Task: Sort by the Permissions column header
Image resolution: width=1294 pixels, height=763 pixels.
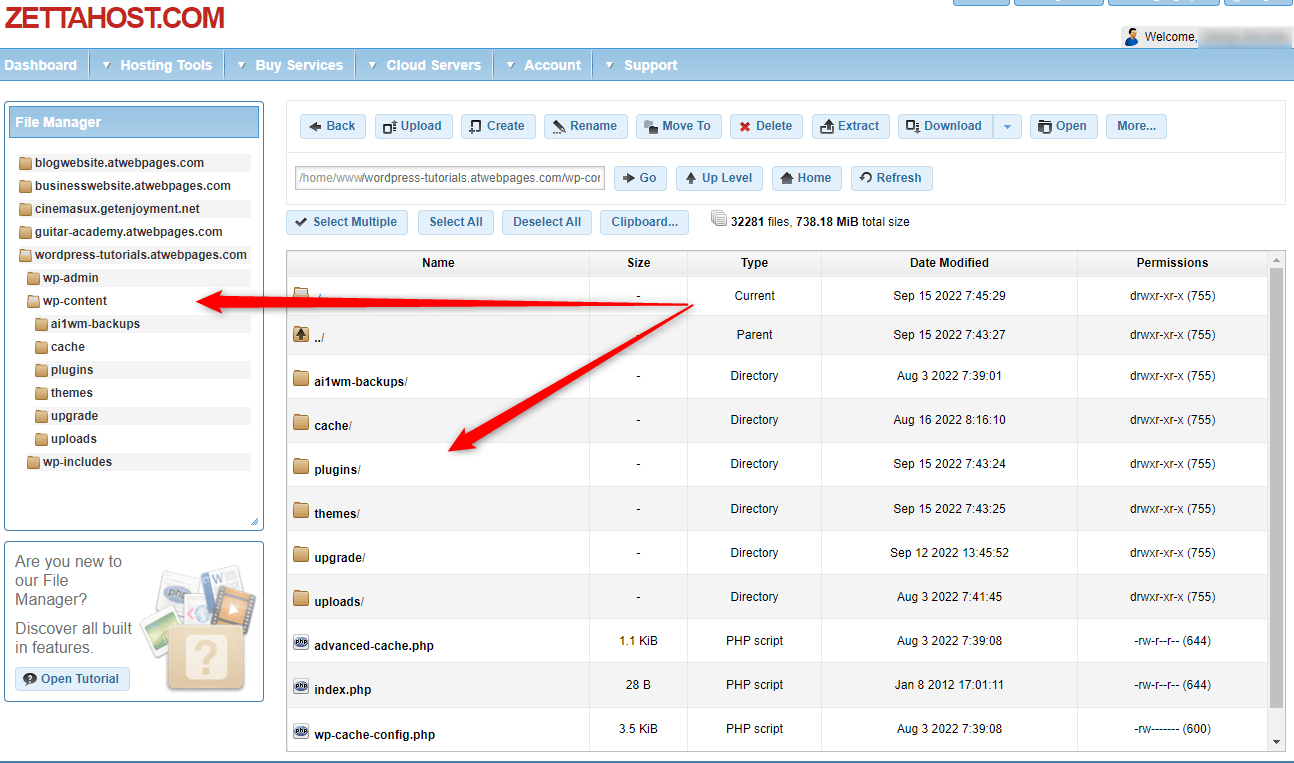Action: (x=1172, y=263)
